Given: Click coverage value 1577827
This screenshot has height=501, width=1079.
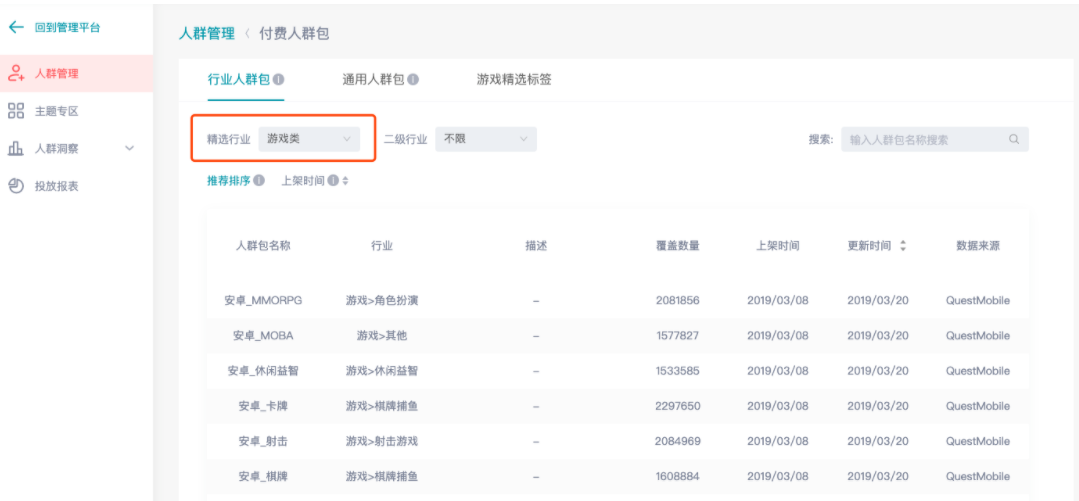Looking at the screenshot, I should (x=678, y=336).
